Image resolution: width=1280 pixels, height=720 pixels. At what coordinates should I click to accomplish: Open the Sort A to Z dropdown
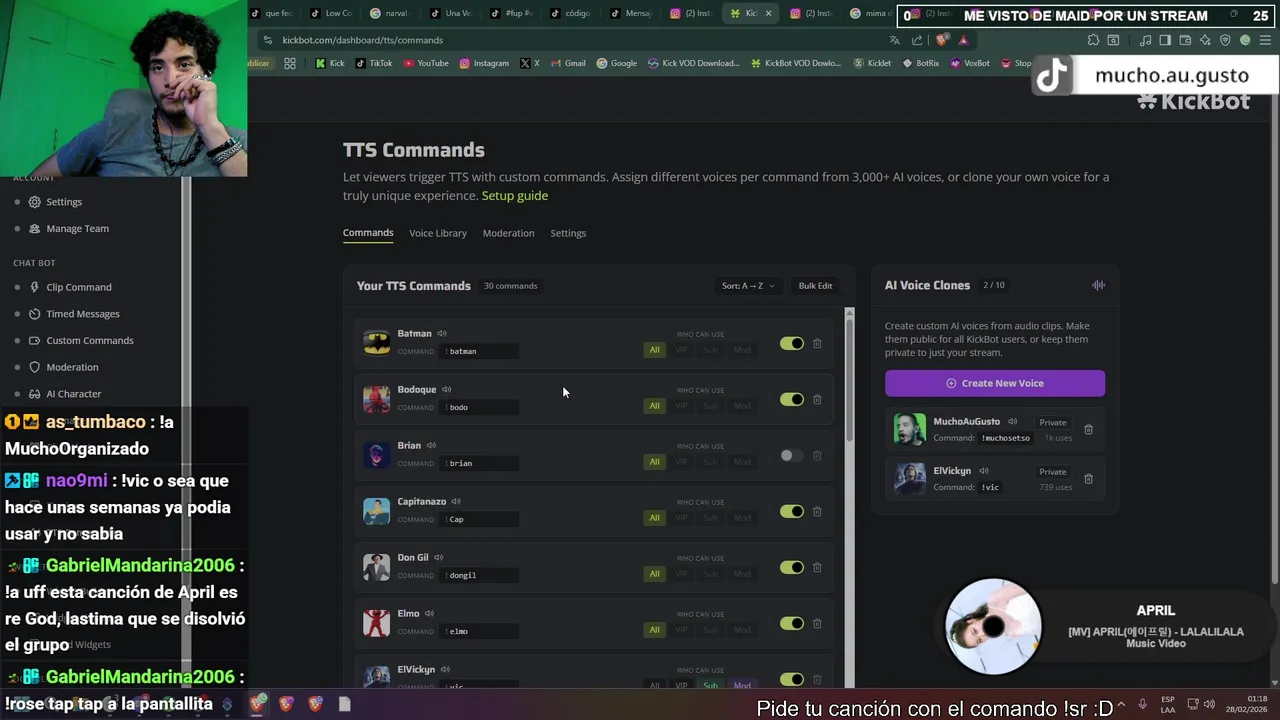(x=748, y=286)
